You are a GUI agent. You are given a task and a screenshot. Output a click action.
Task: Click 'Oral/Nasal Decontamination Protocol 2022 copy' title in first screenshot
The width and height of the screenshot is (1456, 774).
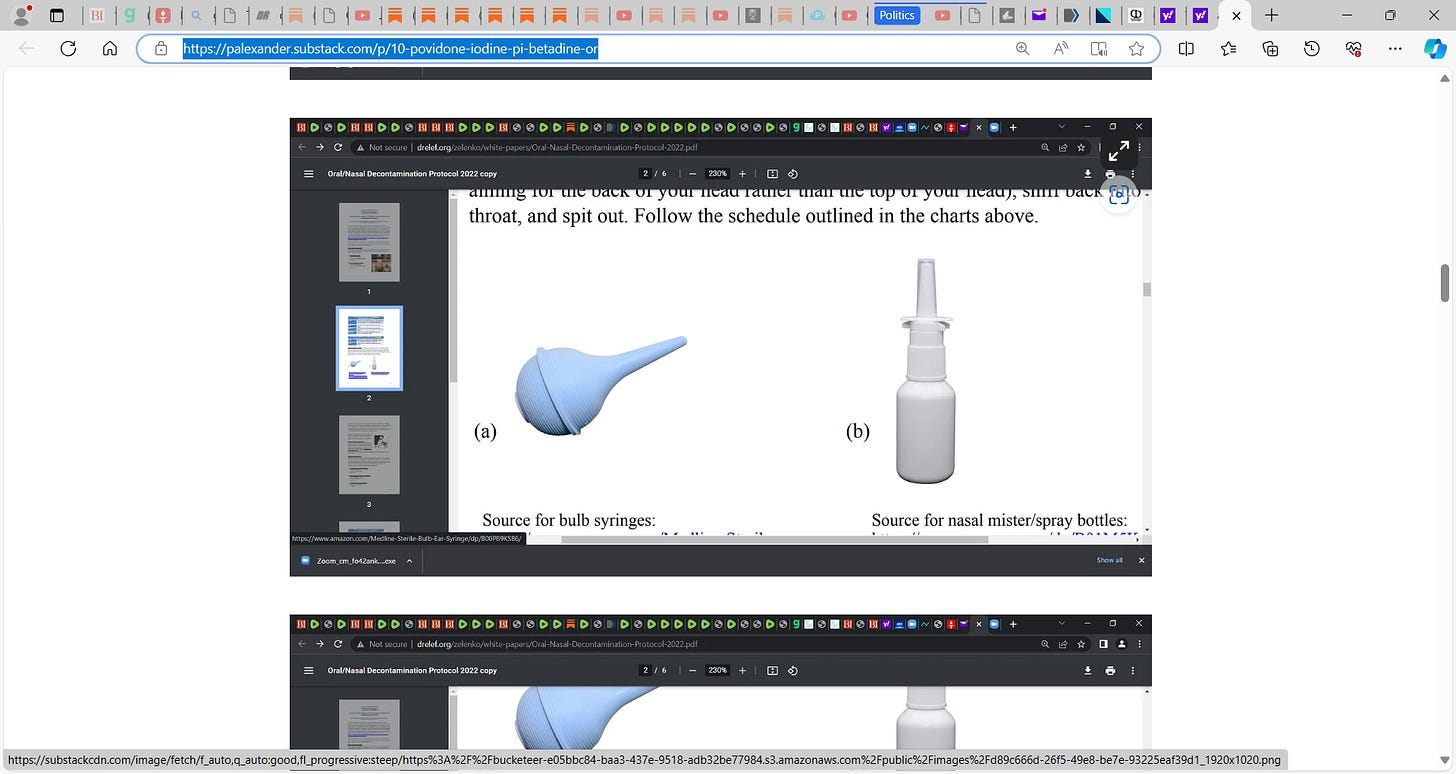click(412, 173)
